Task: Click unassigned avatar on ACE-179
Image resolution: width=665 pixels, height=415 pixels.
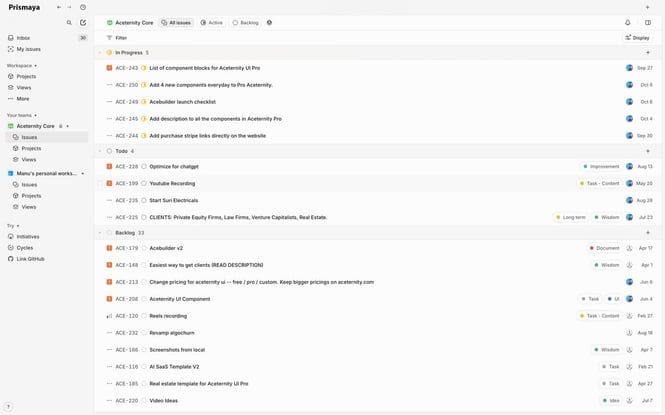Action: pyautogui.click(x=629, y=248)
